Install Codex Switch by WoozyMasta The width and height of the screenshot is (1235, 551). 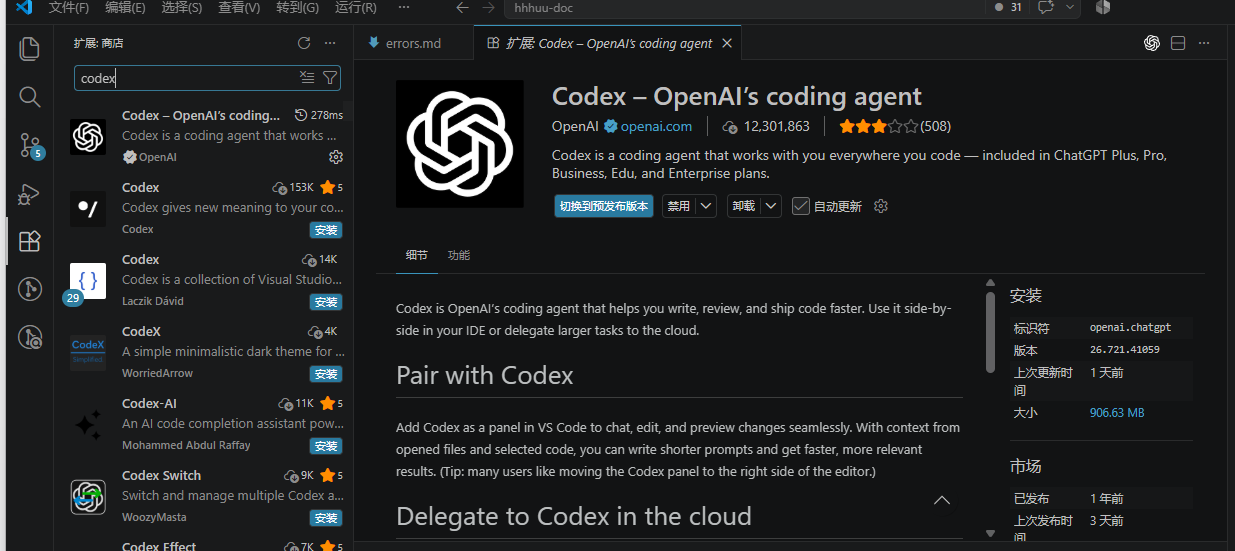tap(326, 518)
